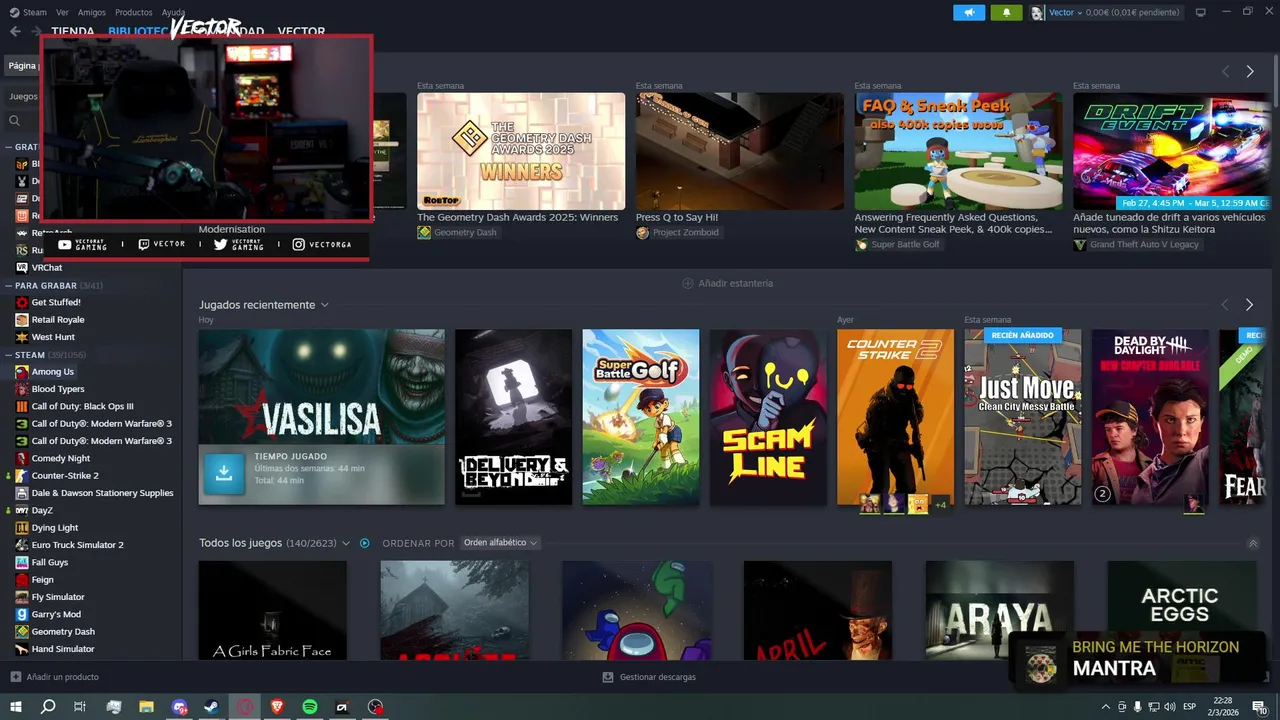Open the Productos menu
Image resolution: width=1280 pixels, height=720 pixels.
click(x=134, y=12)
